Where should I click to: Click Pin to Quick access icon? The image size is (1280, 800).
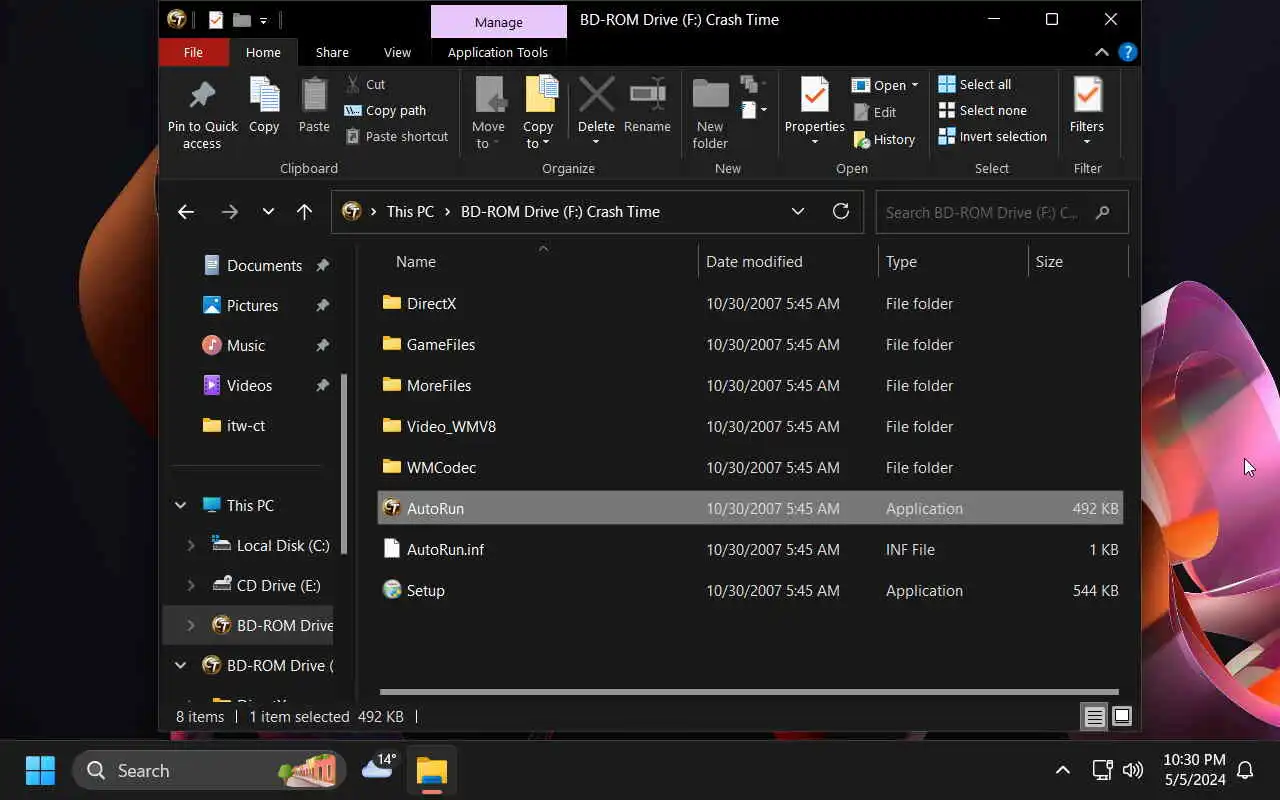[202, 95]
